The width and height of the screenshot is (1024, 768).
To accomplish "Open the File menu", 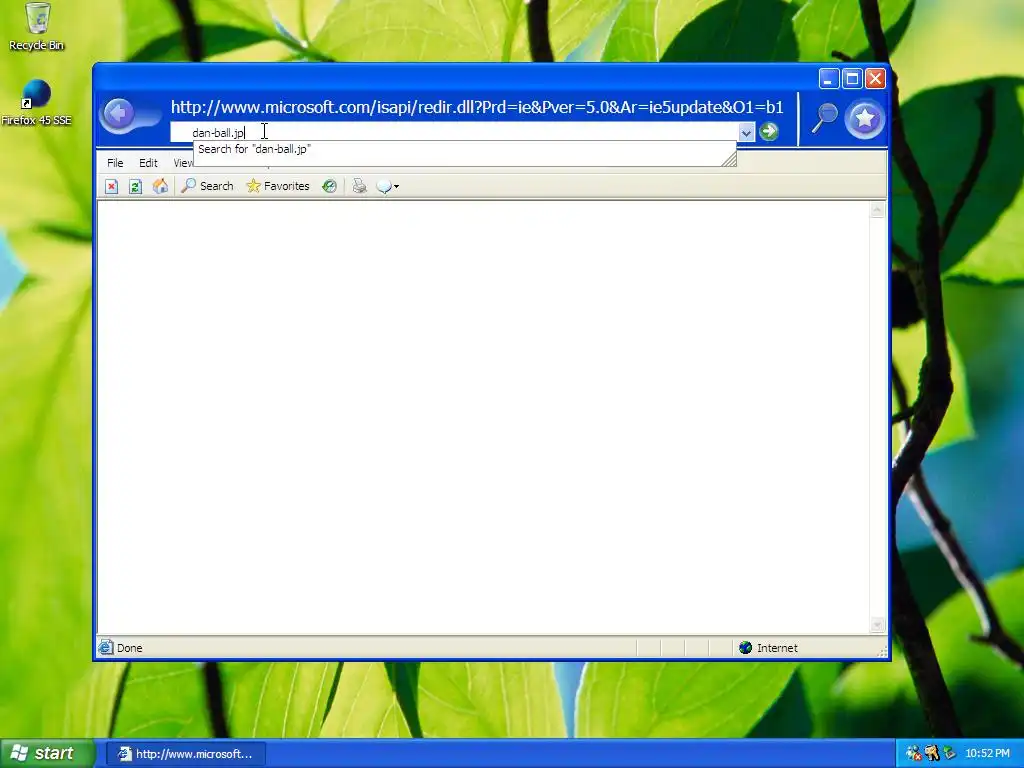I will 115,163.
